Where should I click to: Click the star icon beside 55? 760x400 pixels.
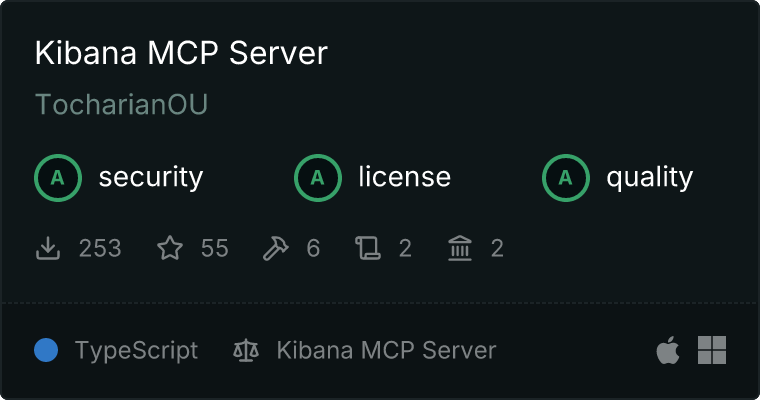pos(170,248)
